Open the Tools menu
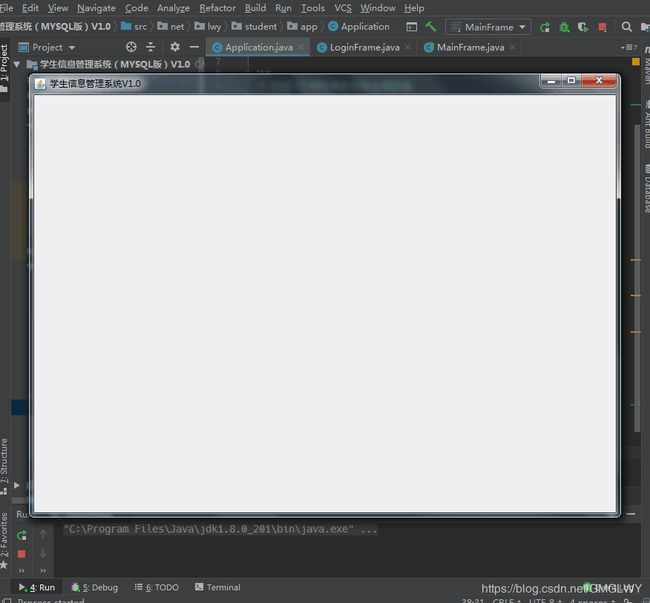 coord(313,8)
